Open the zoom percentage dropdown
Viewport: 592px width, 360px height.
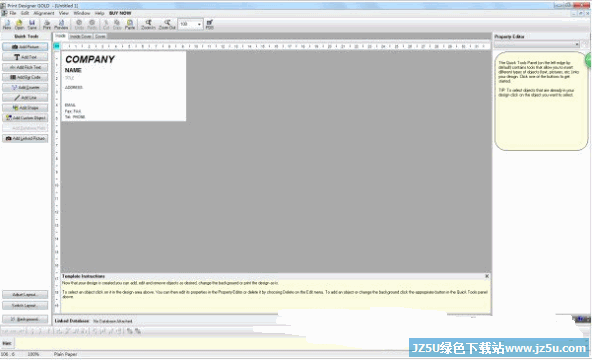pyautogui.click(x=199, y=24)
